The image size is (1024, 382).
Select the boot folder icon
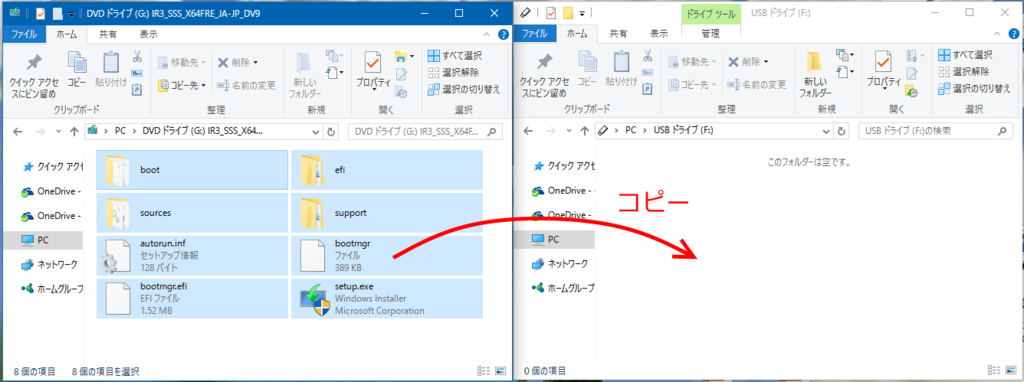118,170
